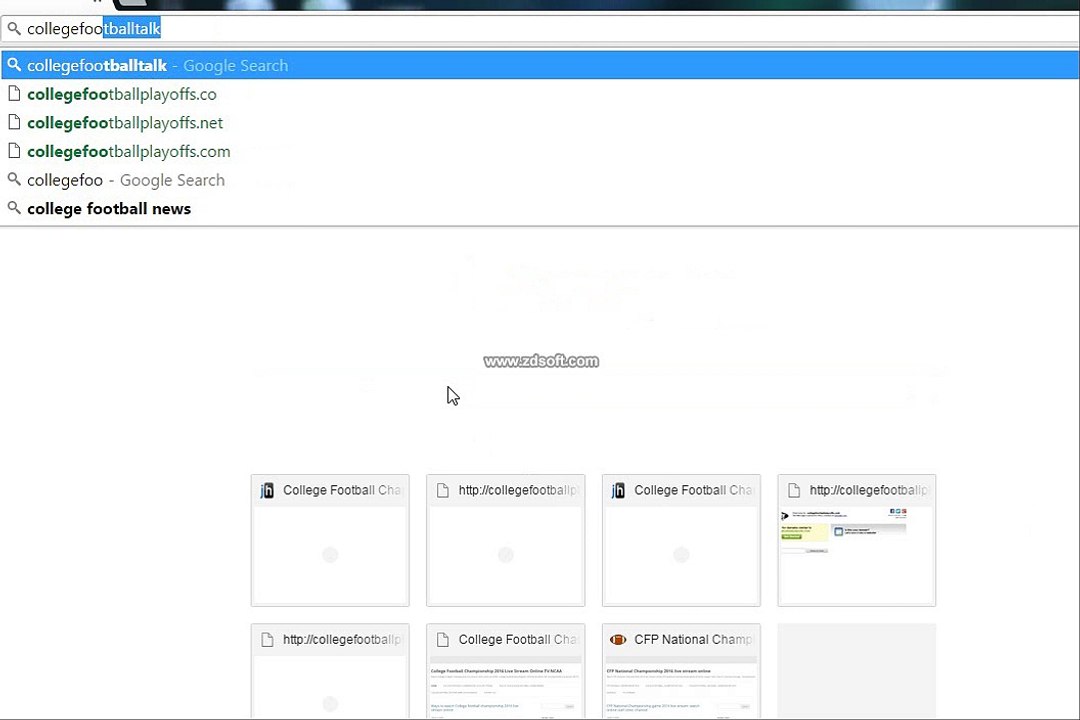This screenshot has width=1080, height=720.
Task: Choose the college football news suggestion
Action: (540, 209)
